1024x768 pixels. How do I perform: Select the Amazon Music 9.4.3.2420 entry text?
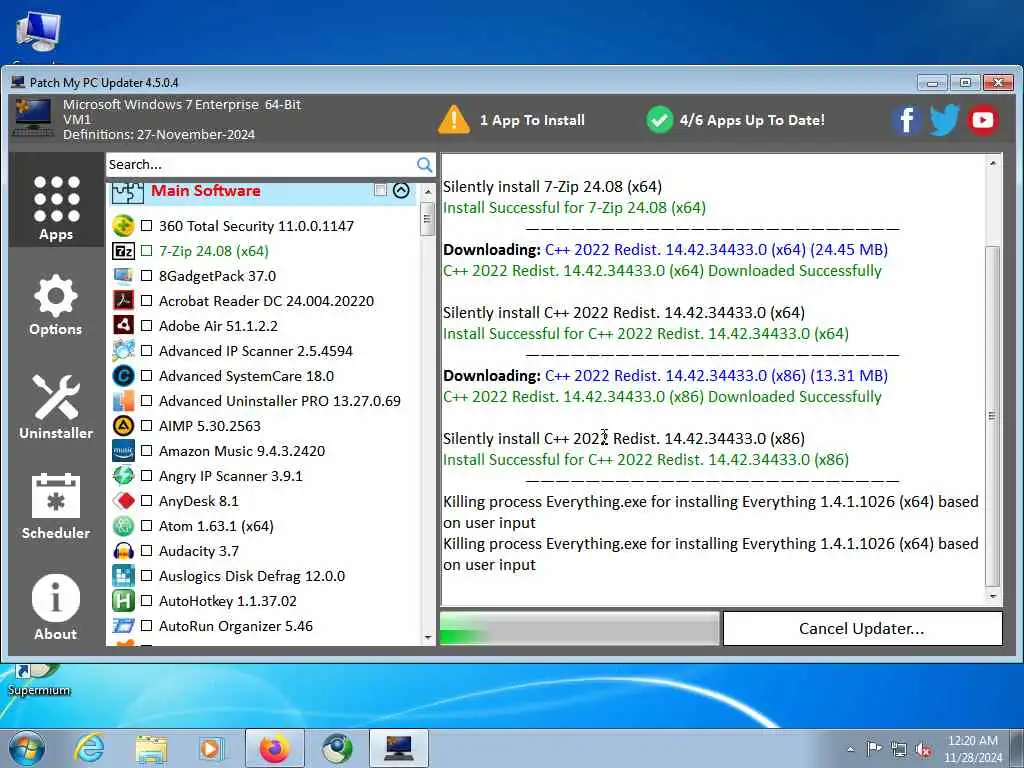tap(242, 451)
